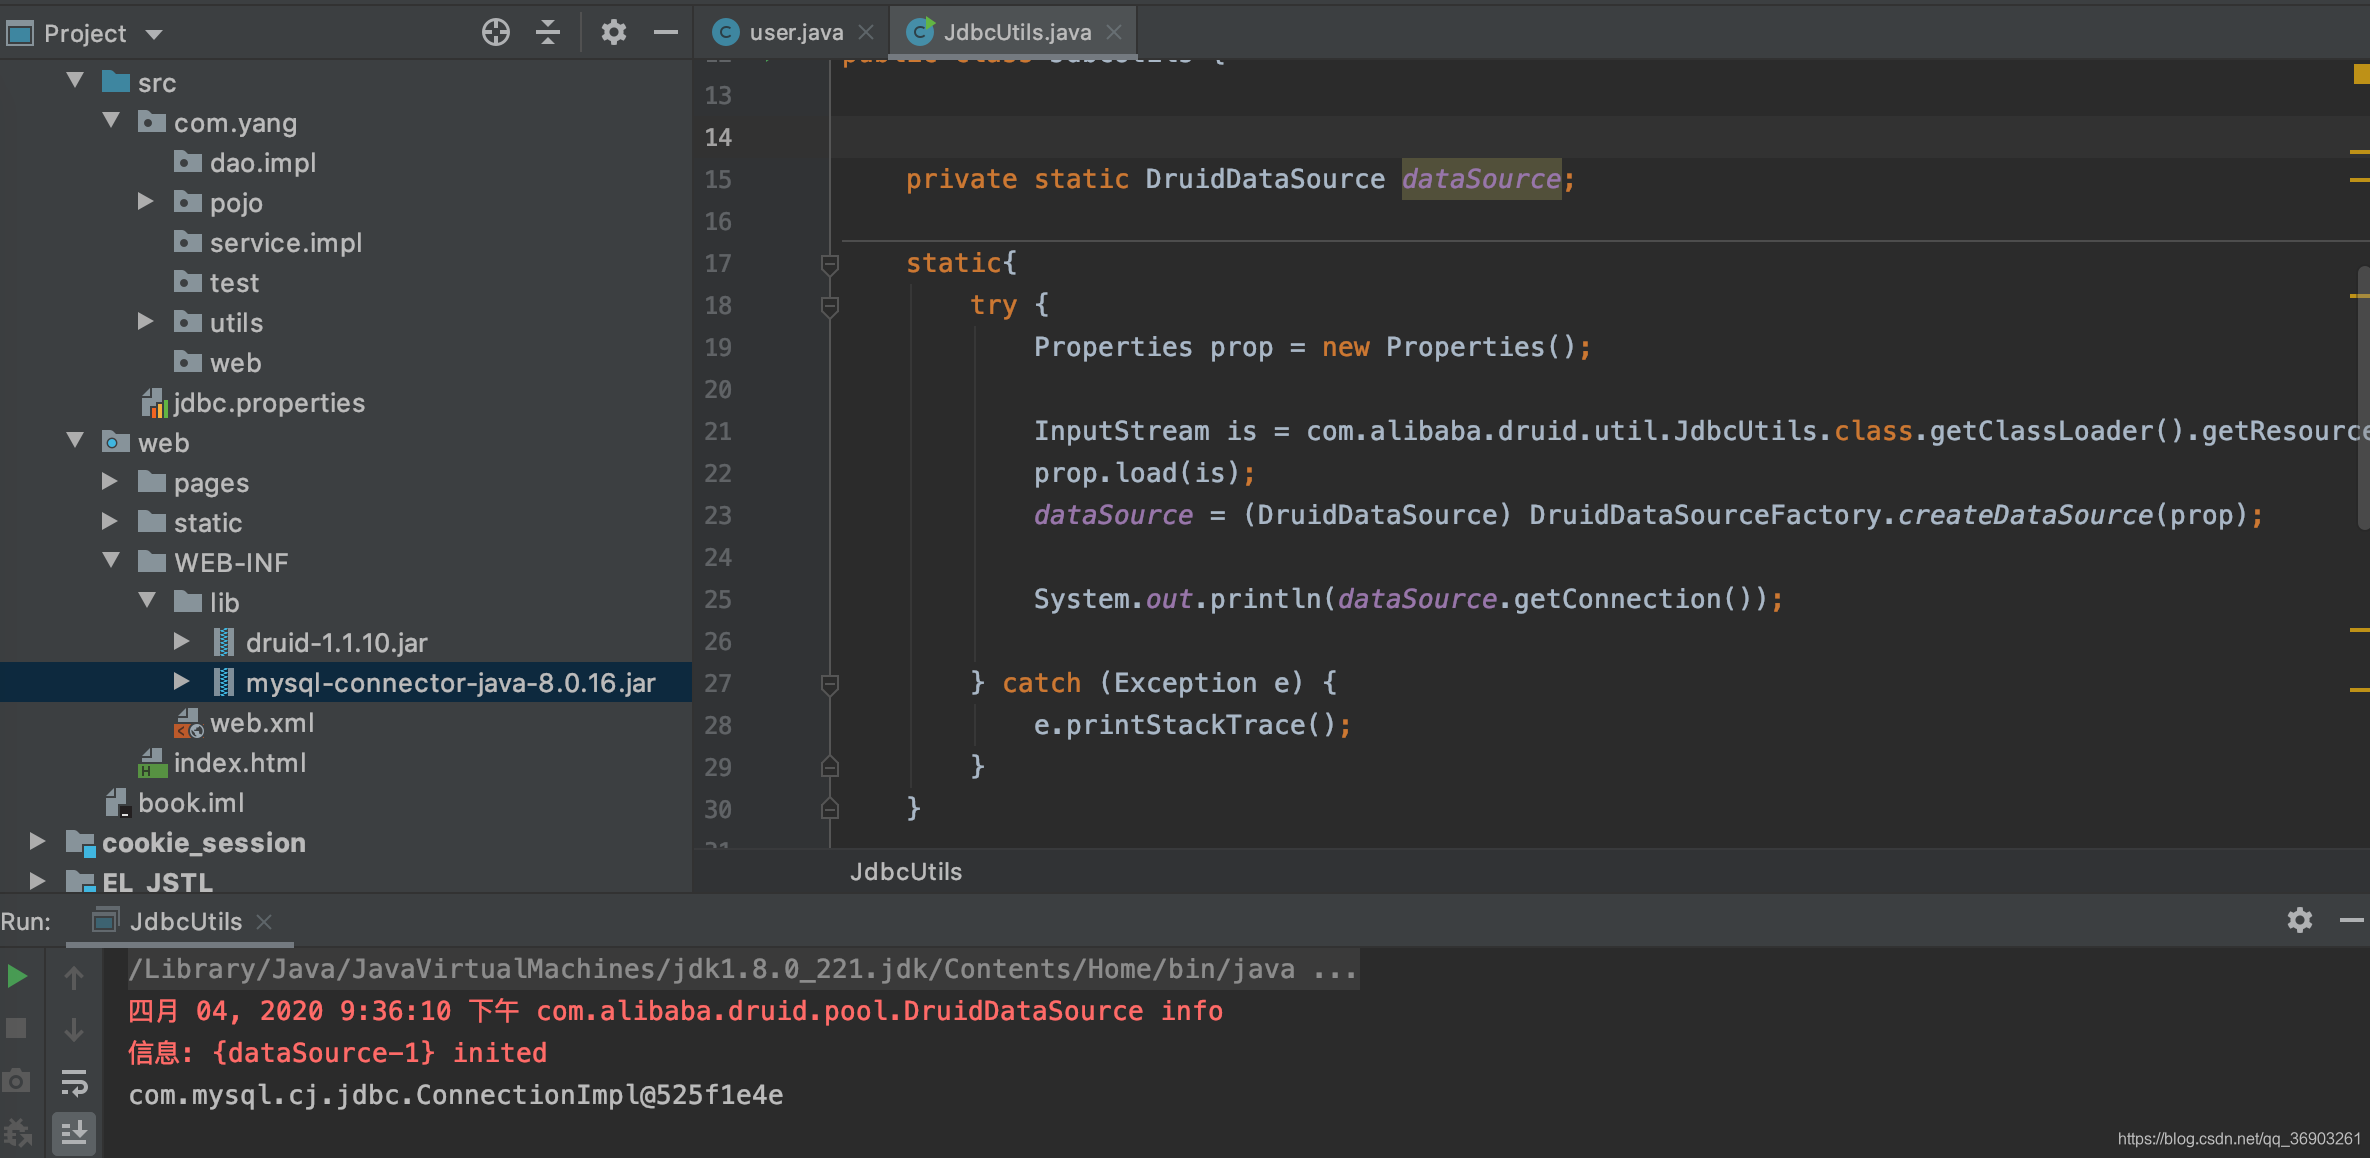This screenshot has width=2370, height=1158.
Task: Select the web package under com.yang
Action: point(235,362)
